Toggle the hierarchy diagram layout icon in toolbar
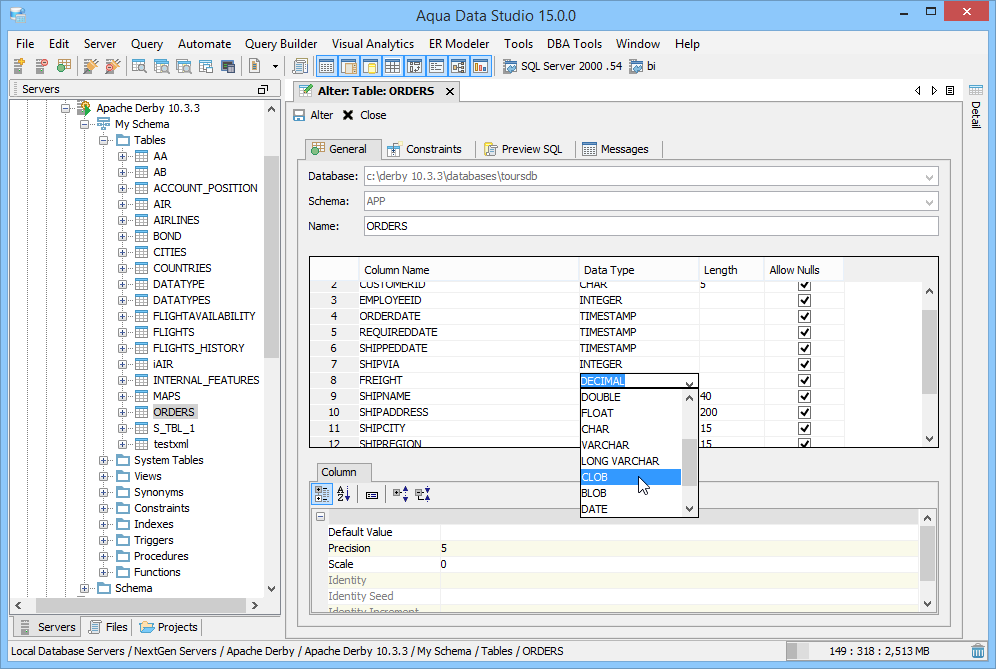This screenshot has height=669, width=996. (459, 66)
